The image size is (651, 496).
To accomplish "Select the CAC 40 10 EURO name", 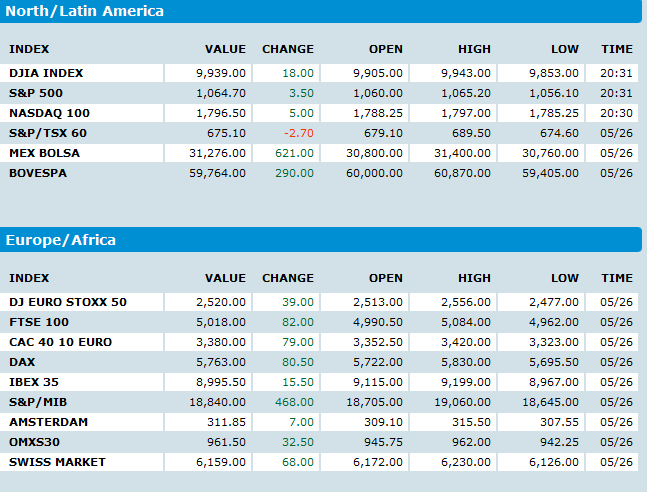I will (x=61, y=342).
